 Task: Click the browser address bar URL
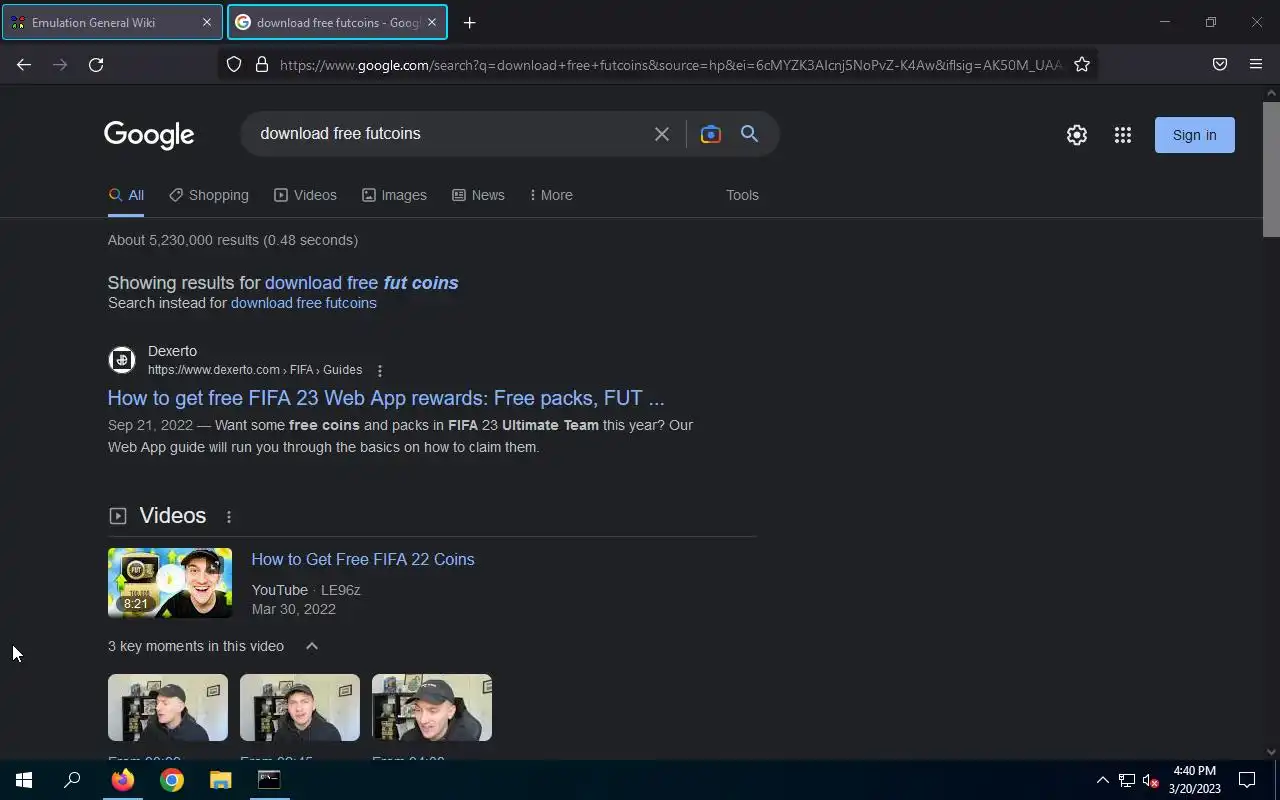click(670, 65)
